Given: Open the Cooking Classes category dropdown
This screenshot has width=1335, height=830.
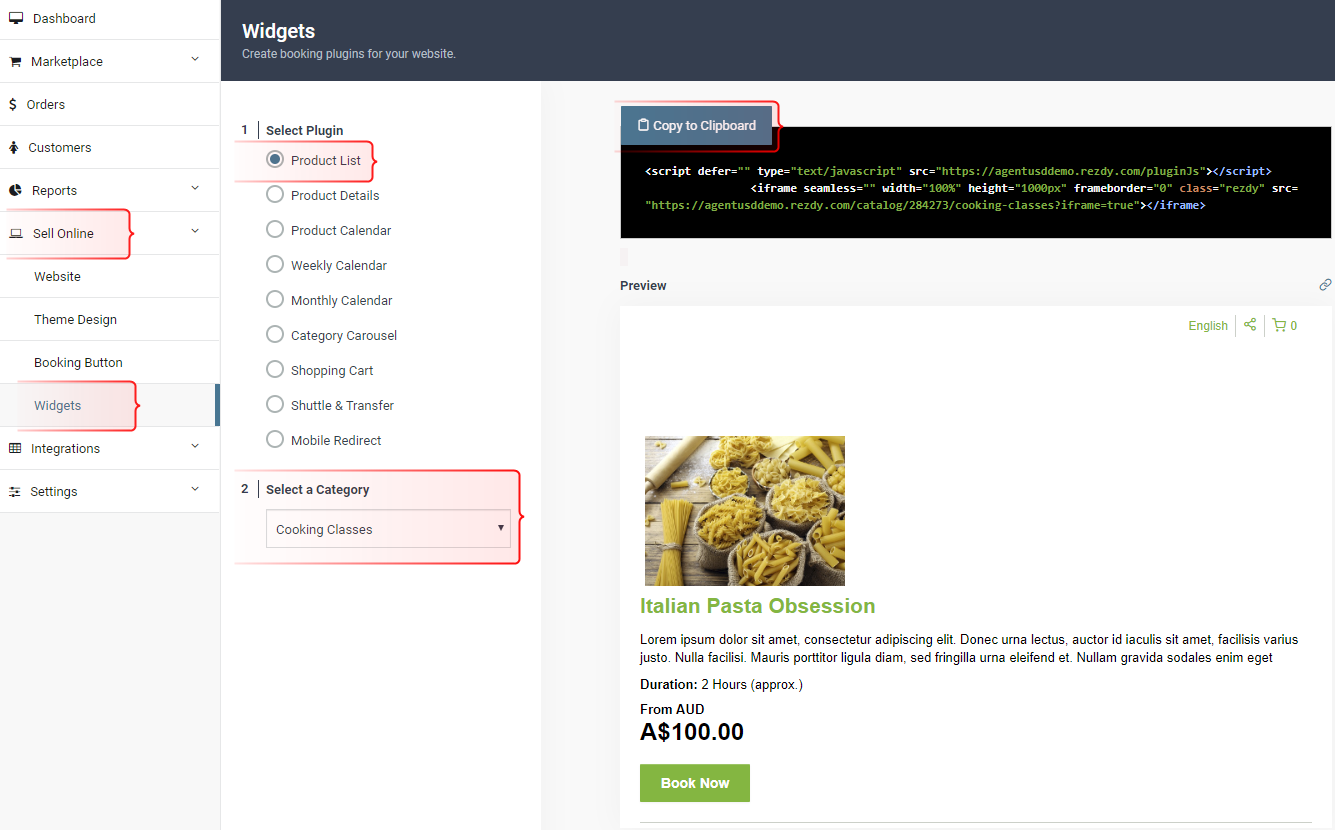Looking at the screenshot, I should (388, 529).
